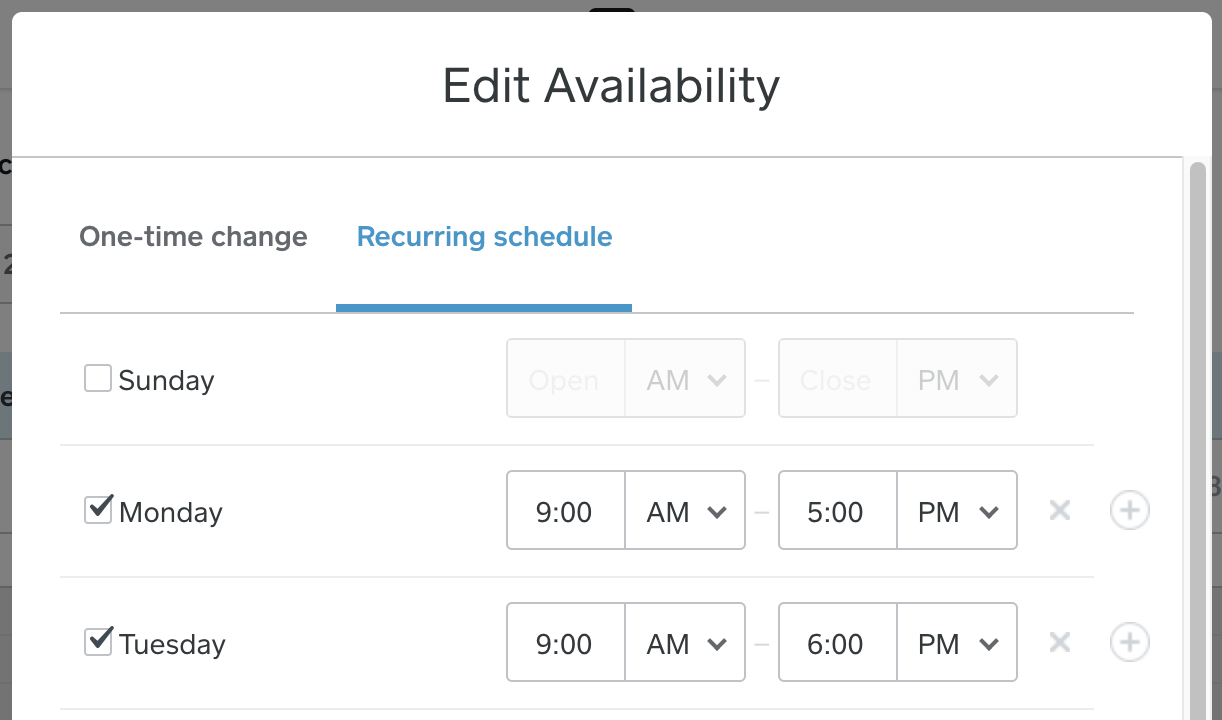Click Tuesday start time field 9:00
This screenshot has width=1222, height=720.
566,643
